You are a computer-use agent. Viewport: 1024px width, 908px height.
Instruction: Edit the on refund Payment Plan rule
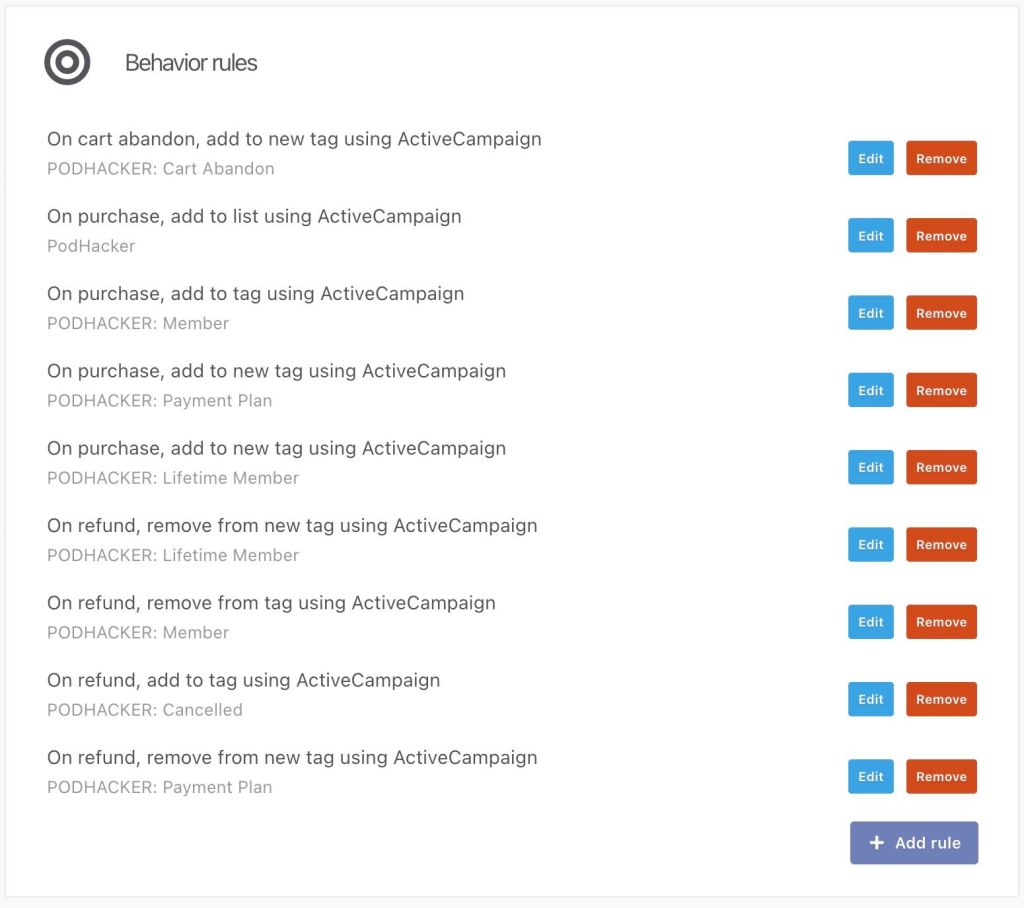870,777
